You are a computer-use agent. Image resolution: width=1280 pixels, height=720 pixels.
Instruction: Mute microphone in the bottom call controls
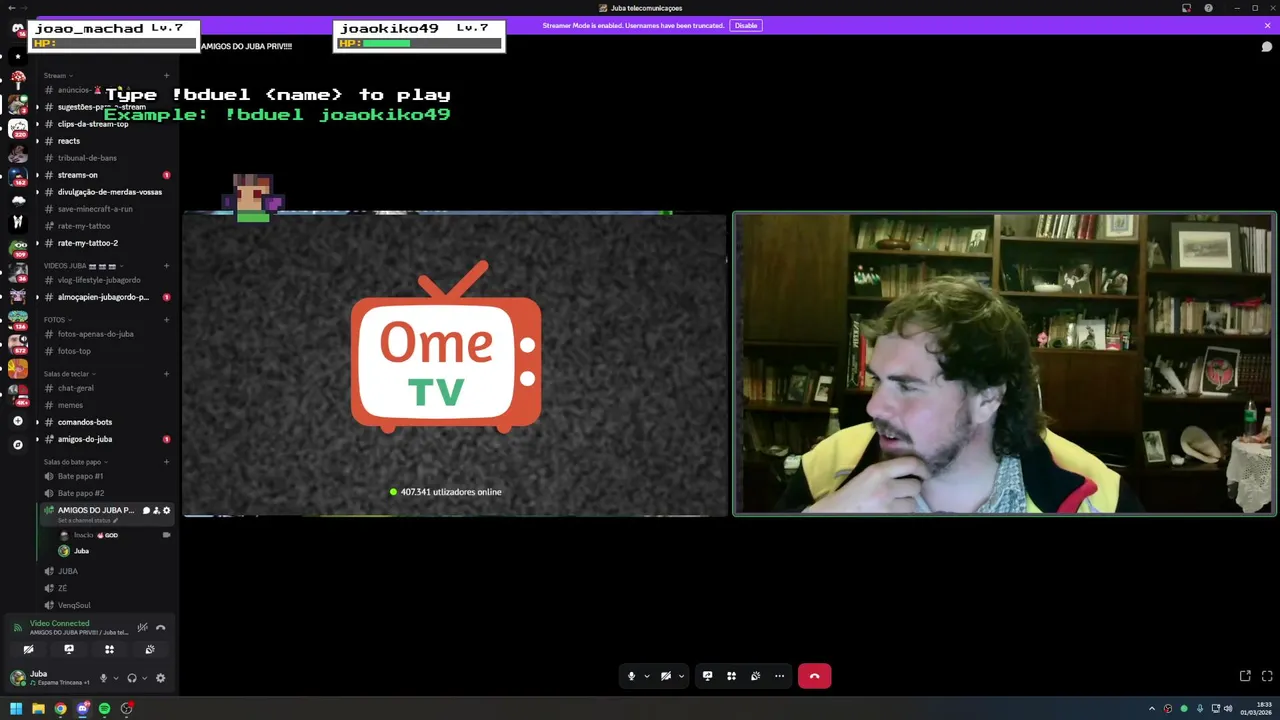[x=631, y=676]
